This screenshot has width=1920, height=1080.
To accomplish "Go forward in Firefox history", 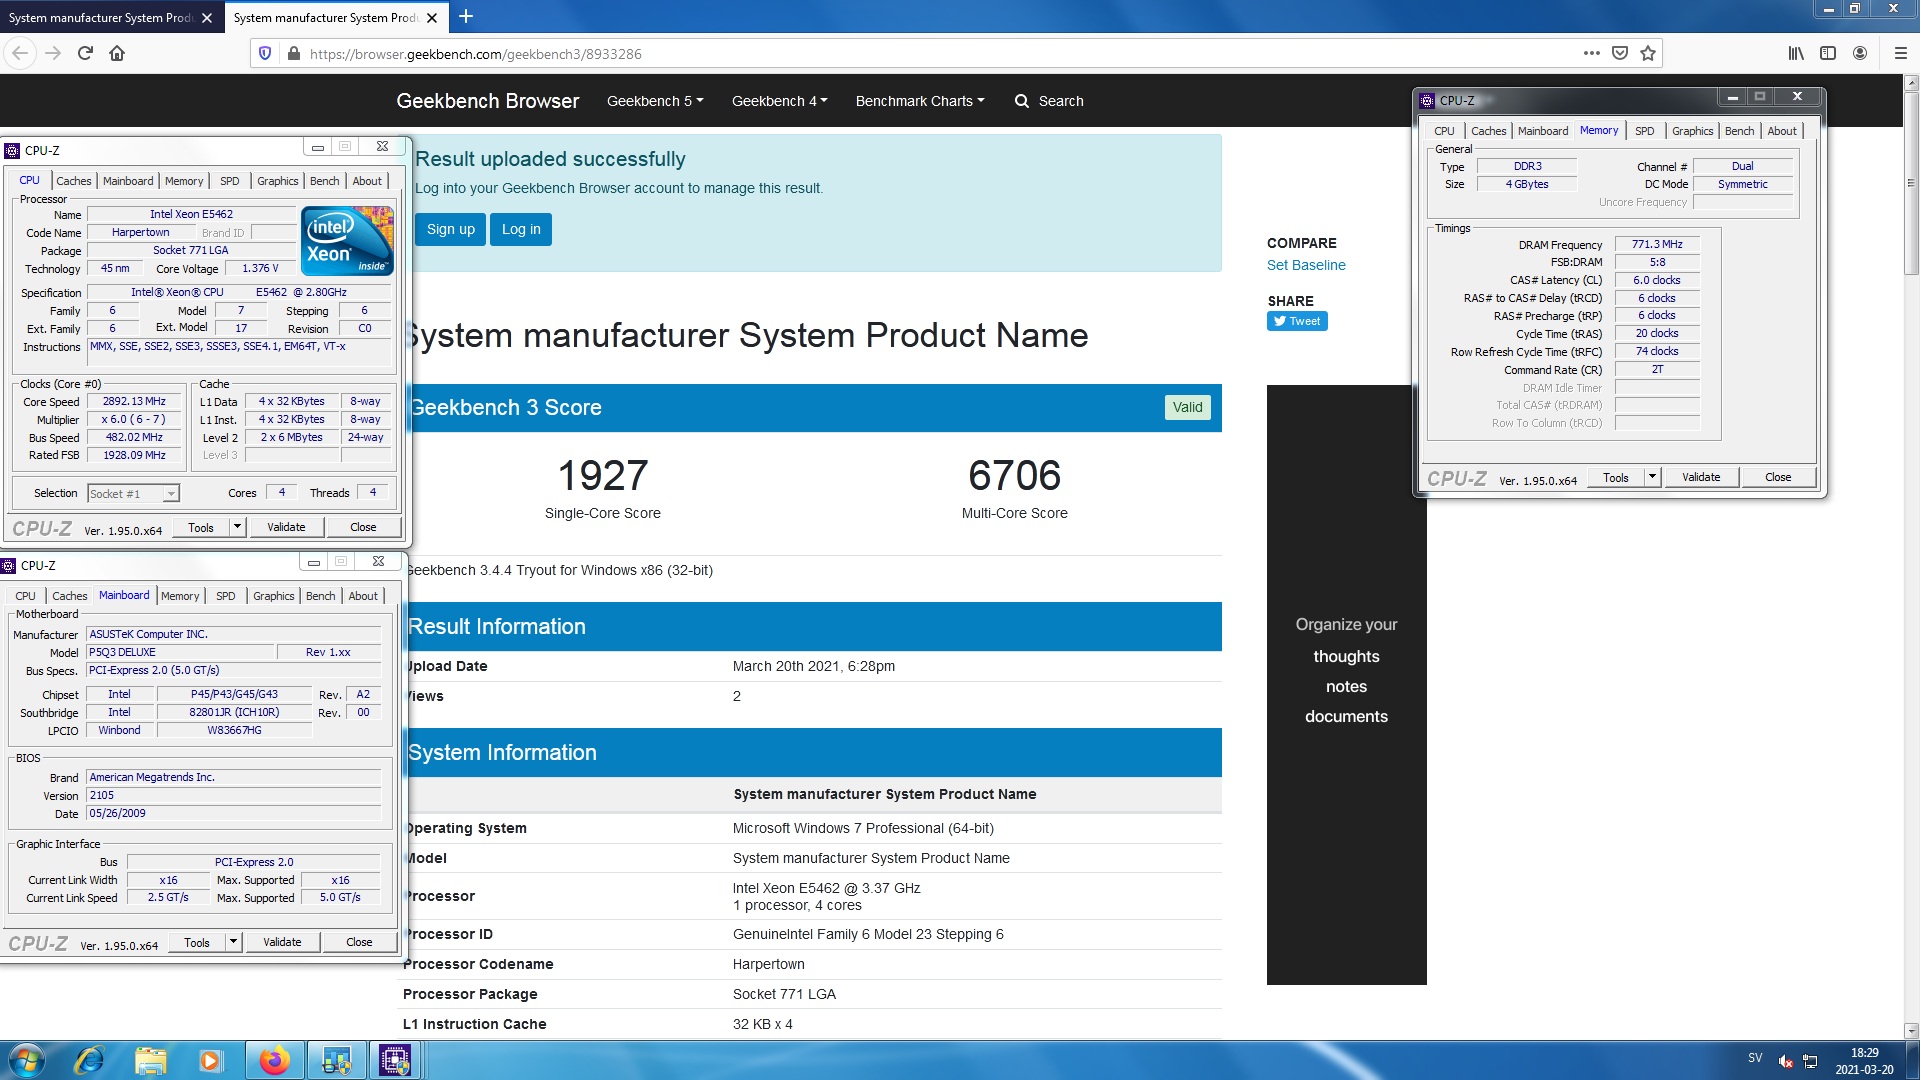I will pyautogui.click(x=53, y=53).
